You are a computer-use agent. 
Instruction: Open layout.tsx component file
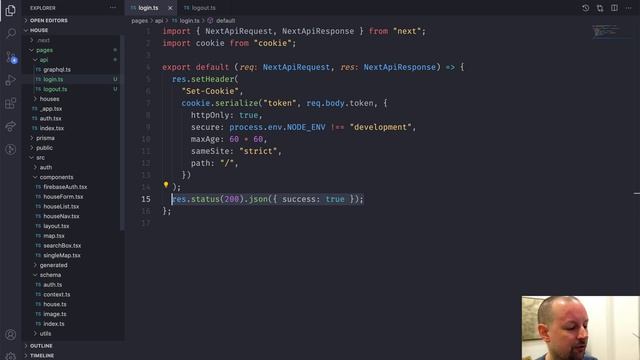click(x=56, y=226)
